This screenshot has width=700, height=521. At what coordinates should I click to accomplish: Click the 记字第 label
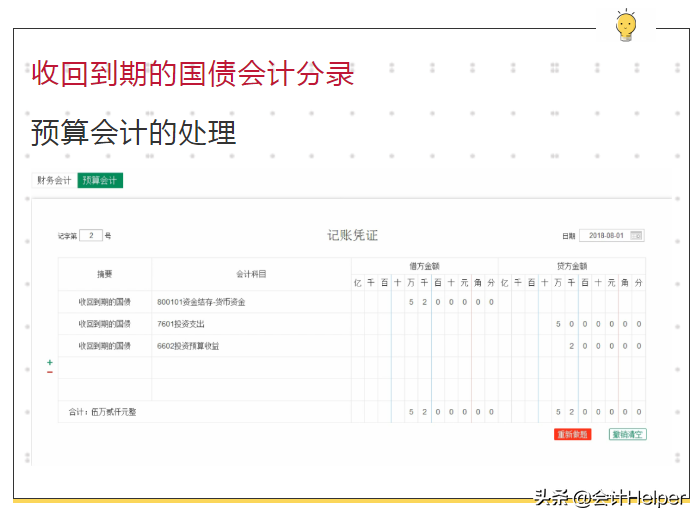tap(67, 236)
